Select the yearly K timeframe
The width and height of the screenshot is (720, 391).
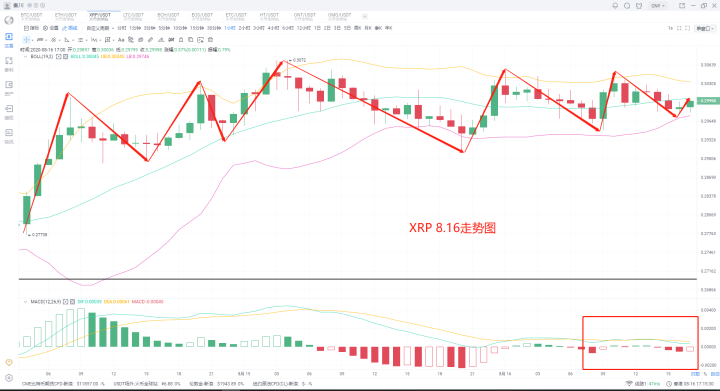(x=388, y=28)
